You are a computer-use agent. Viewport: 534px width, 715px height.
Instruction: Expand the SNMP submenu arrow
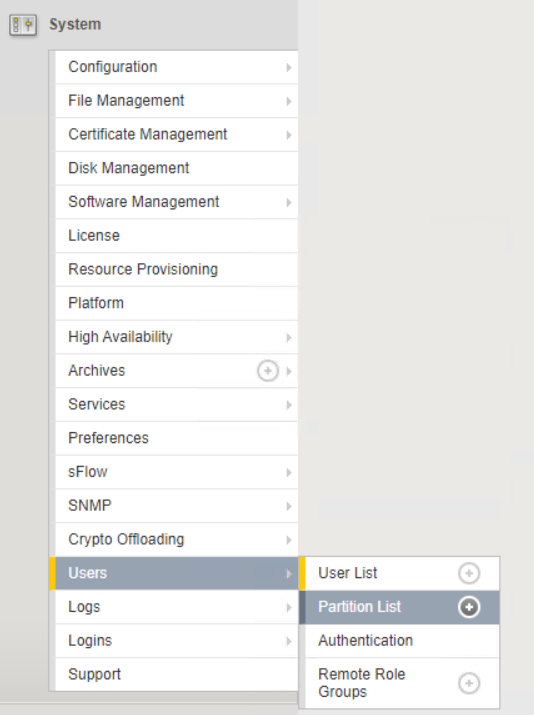(x=289, y=506)
